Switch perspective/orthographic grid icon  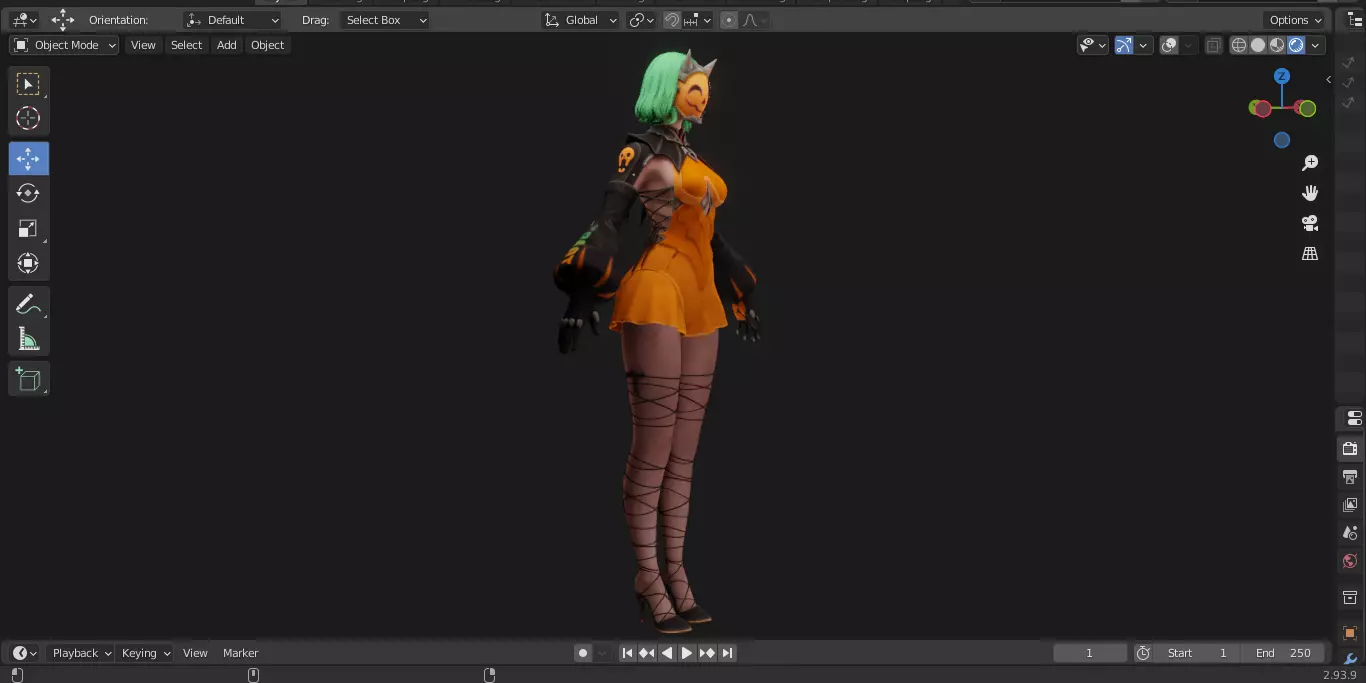pos(1310,254)
